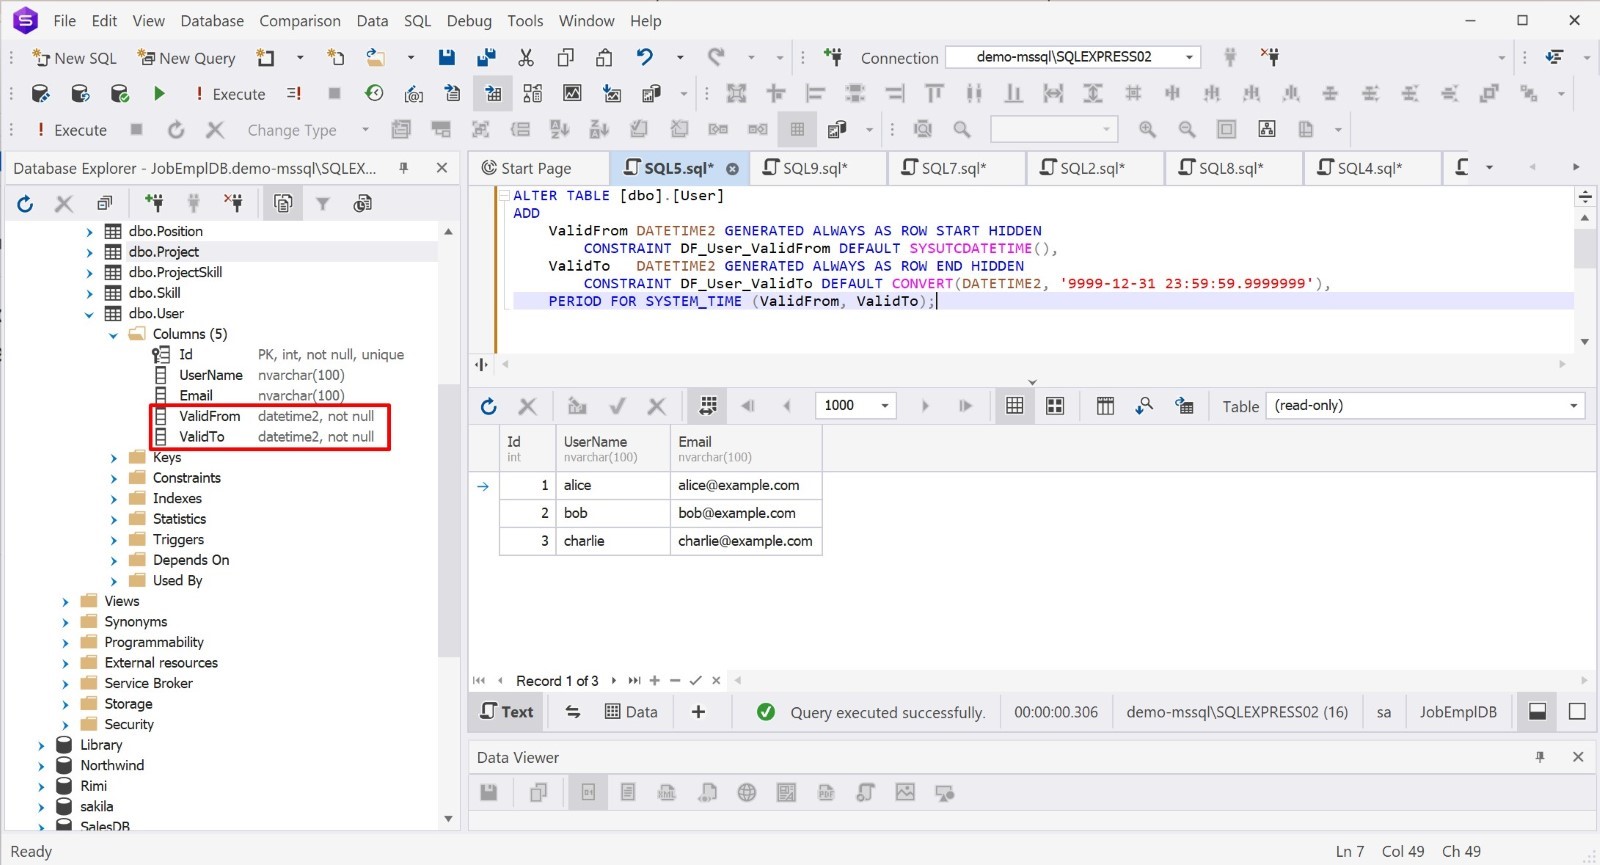
Task: Click the filter funnel icon in Database Explorer
Action: tap(323, 204)
